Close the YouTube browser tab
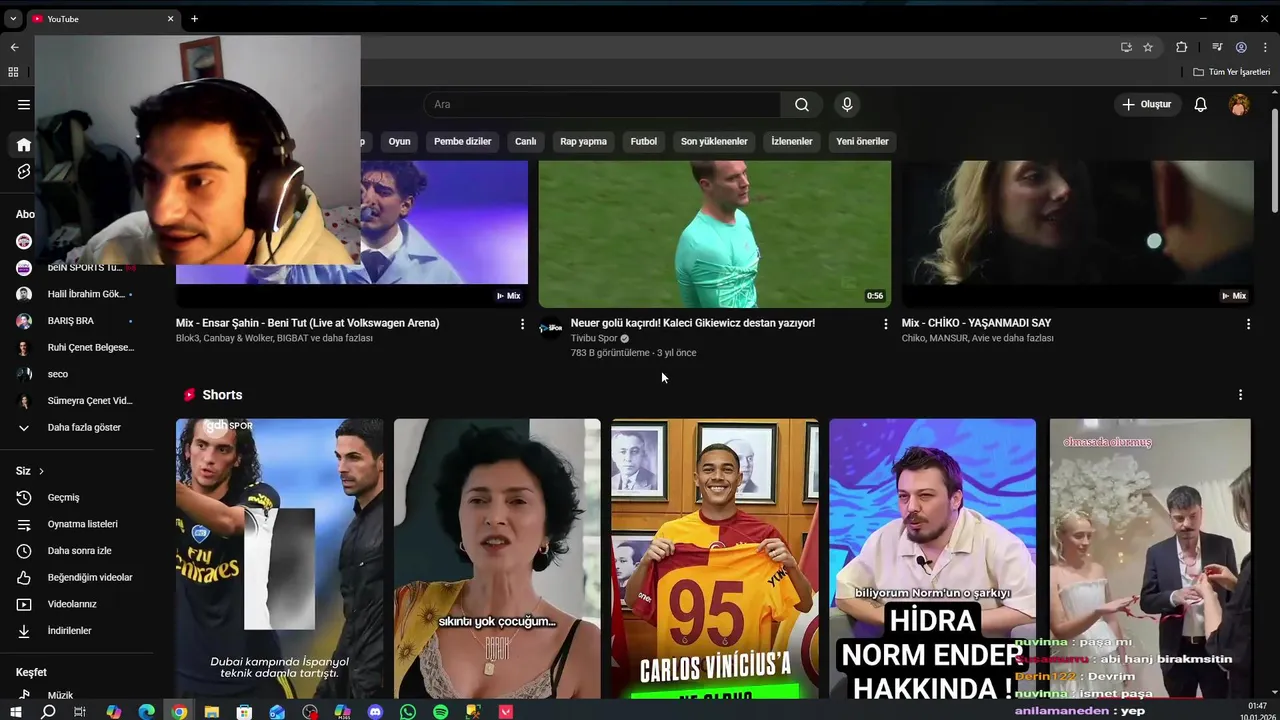Screen dimensions: 1280x720 [170, 19]
